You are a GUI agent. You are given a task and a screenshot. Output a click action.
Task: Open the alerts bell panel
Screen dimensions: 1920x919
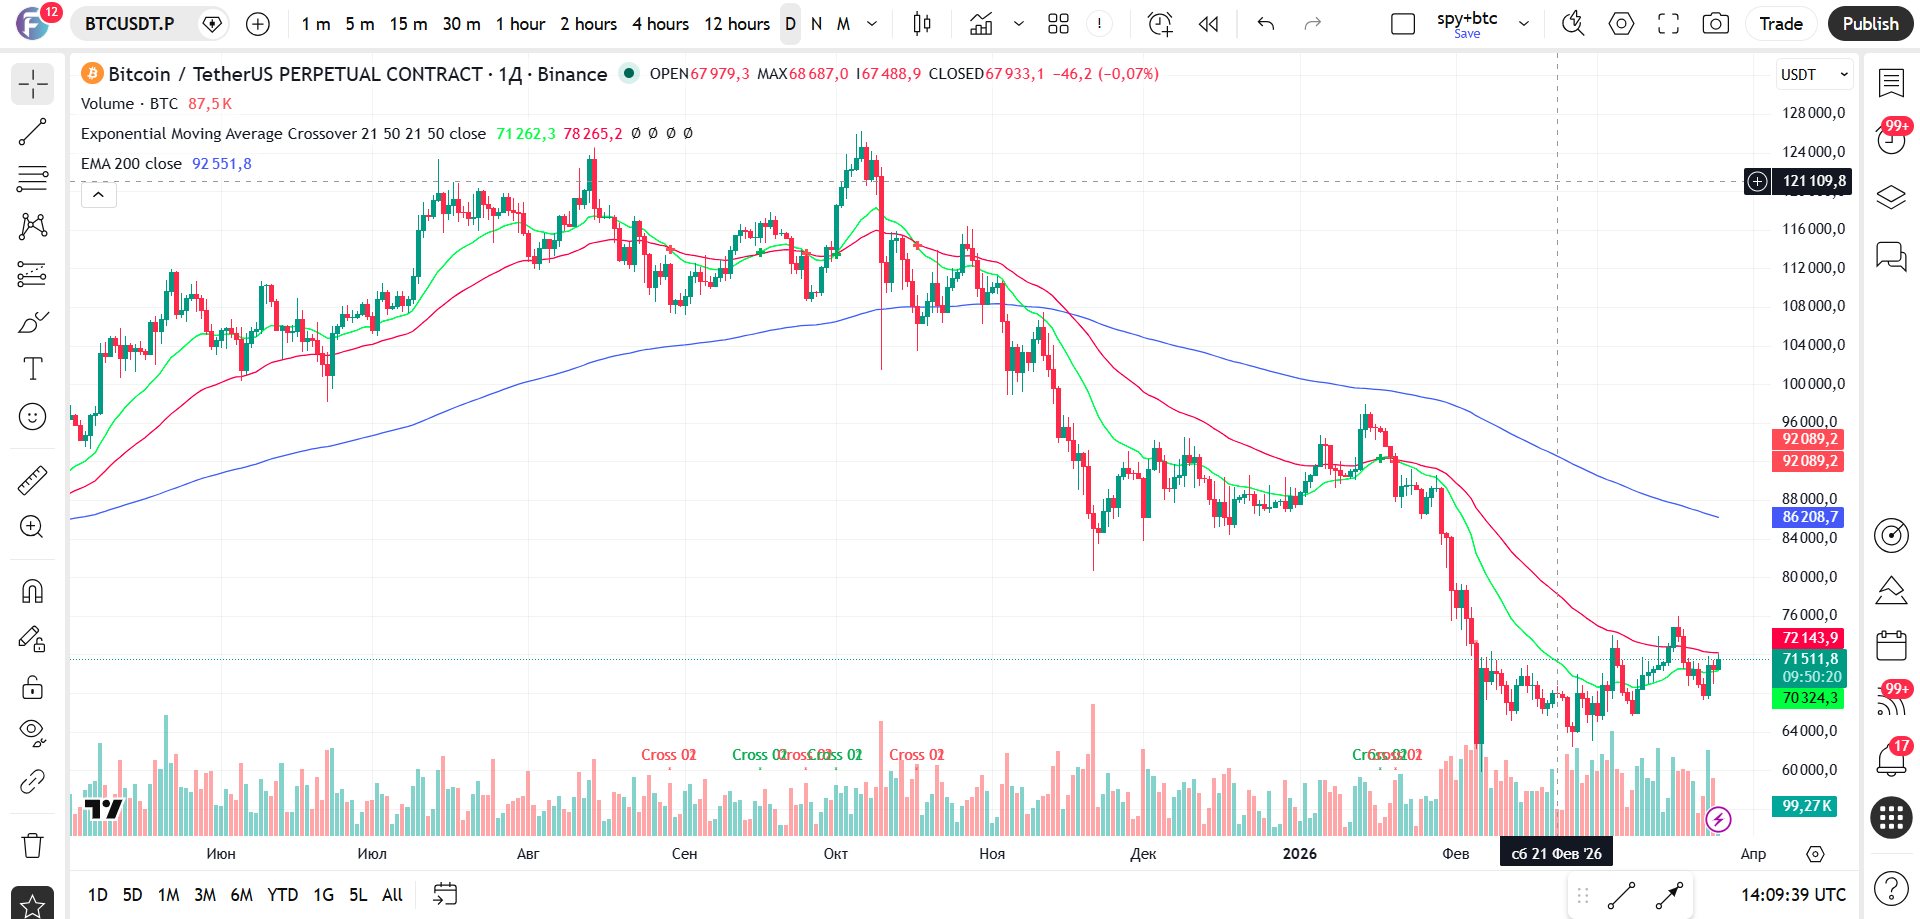coord(1890,761)
